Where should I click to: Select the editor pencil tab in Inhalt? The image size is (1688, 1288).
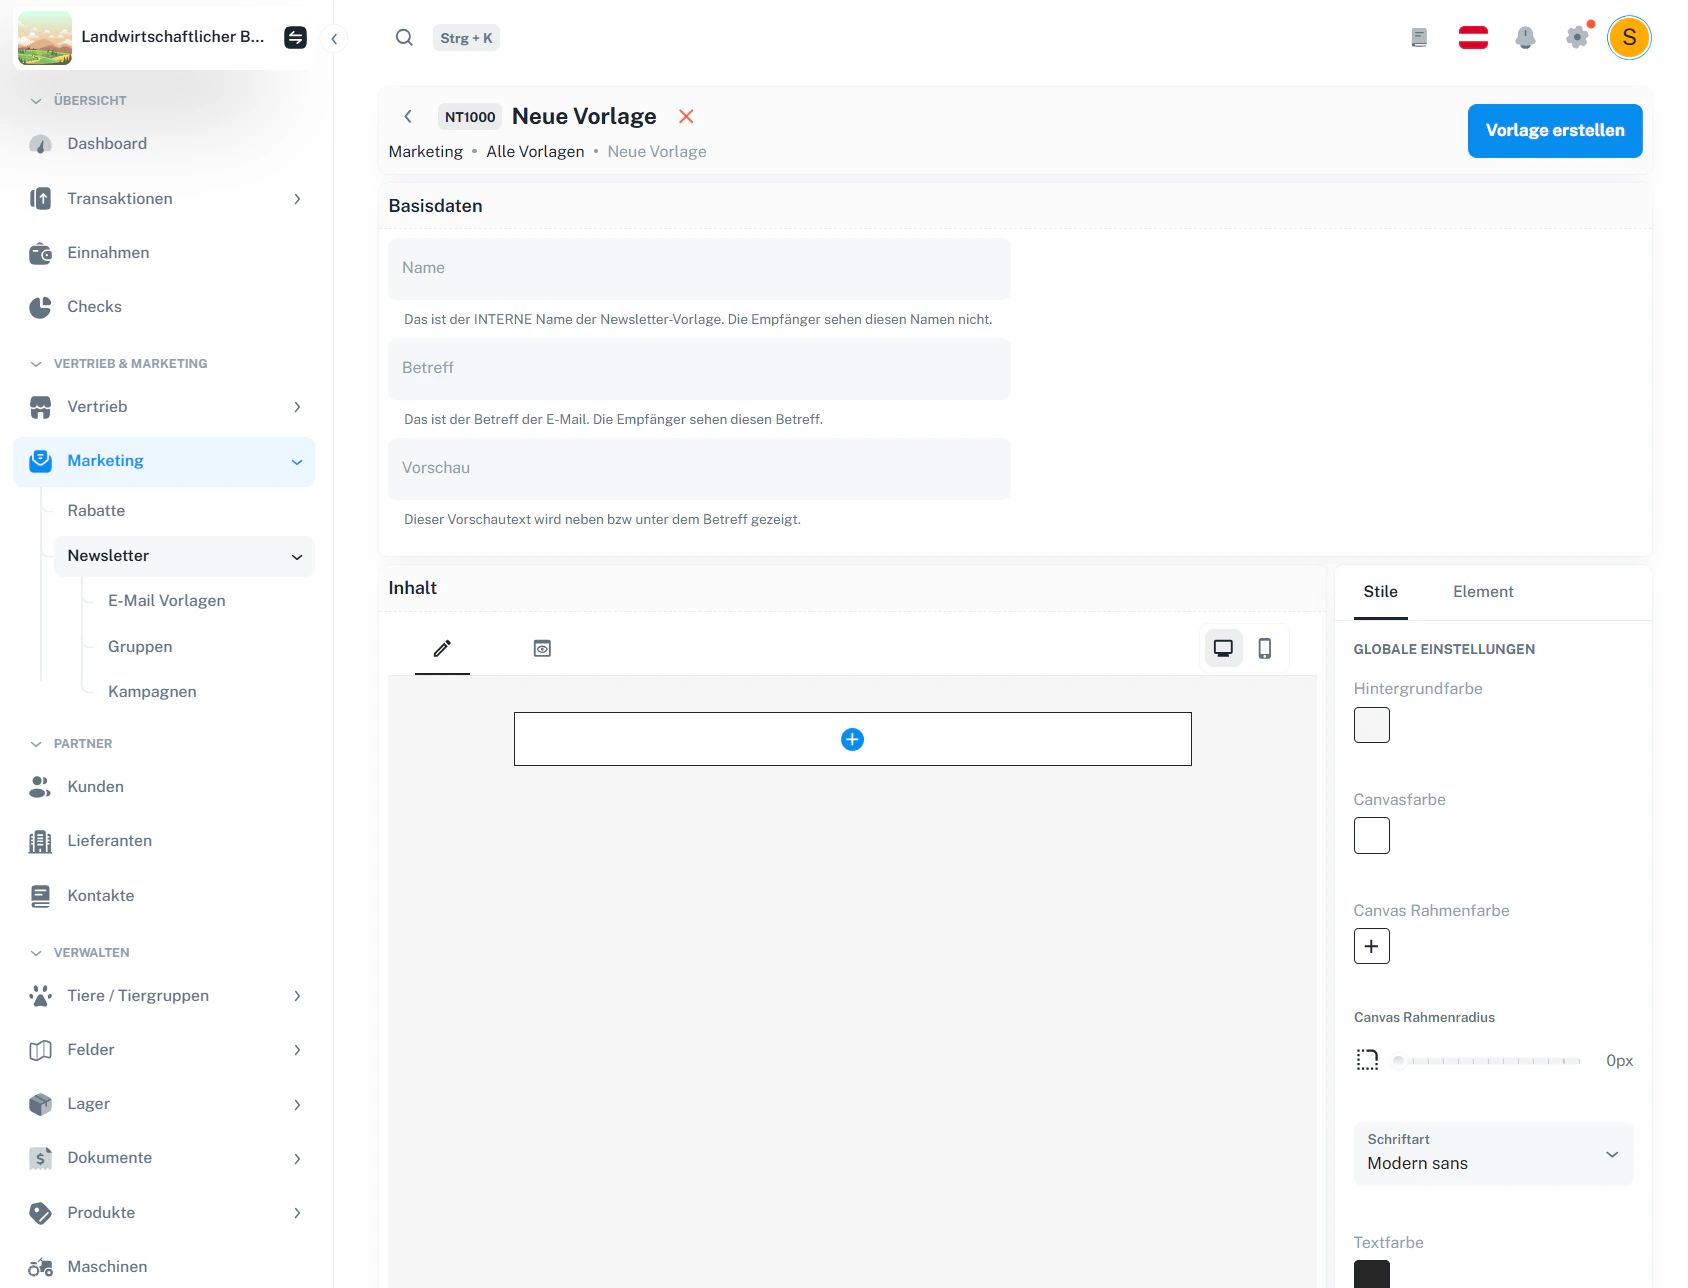pyautogui.click(x=441, y=648)
